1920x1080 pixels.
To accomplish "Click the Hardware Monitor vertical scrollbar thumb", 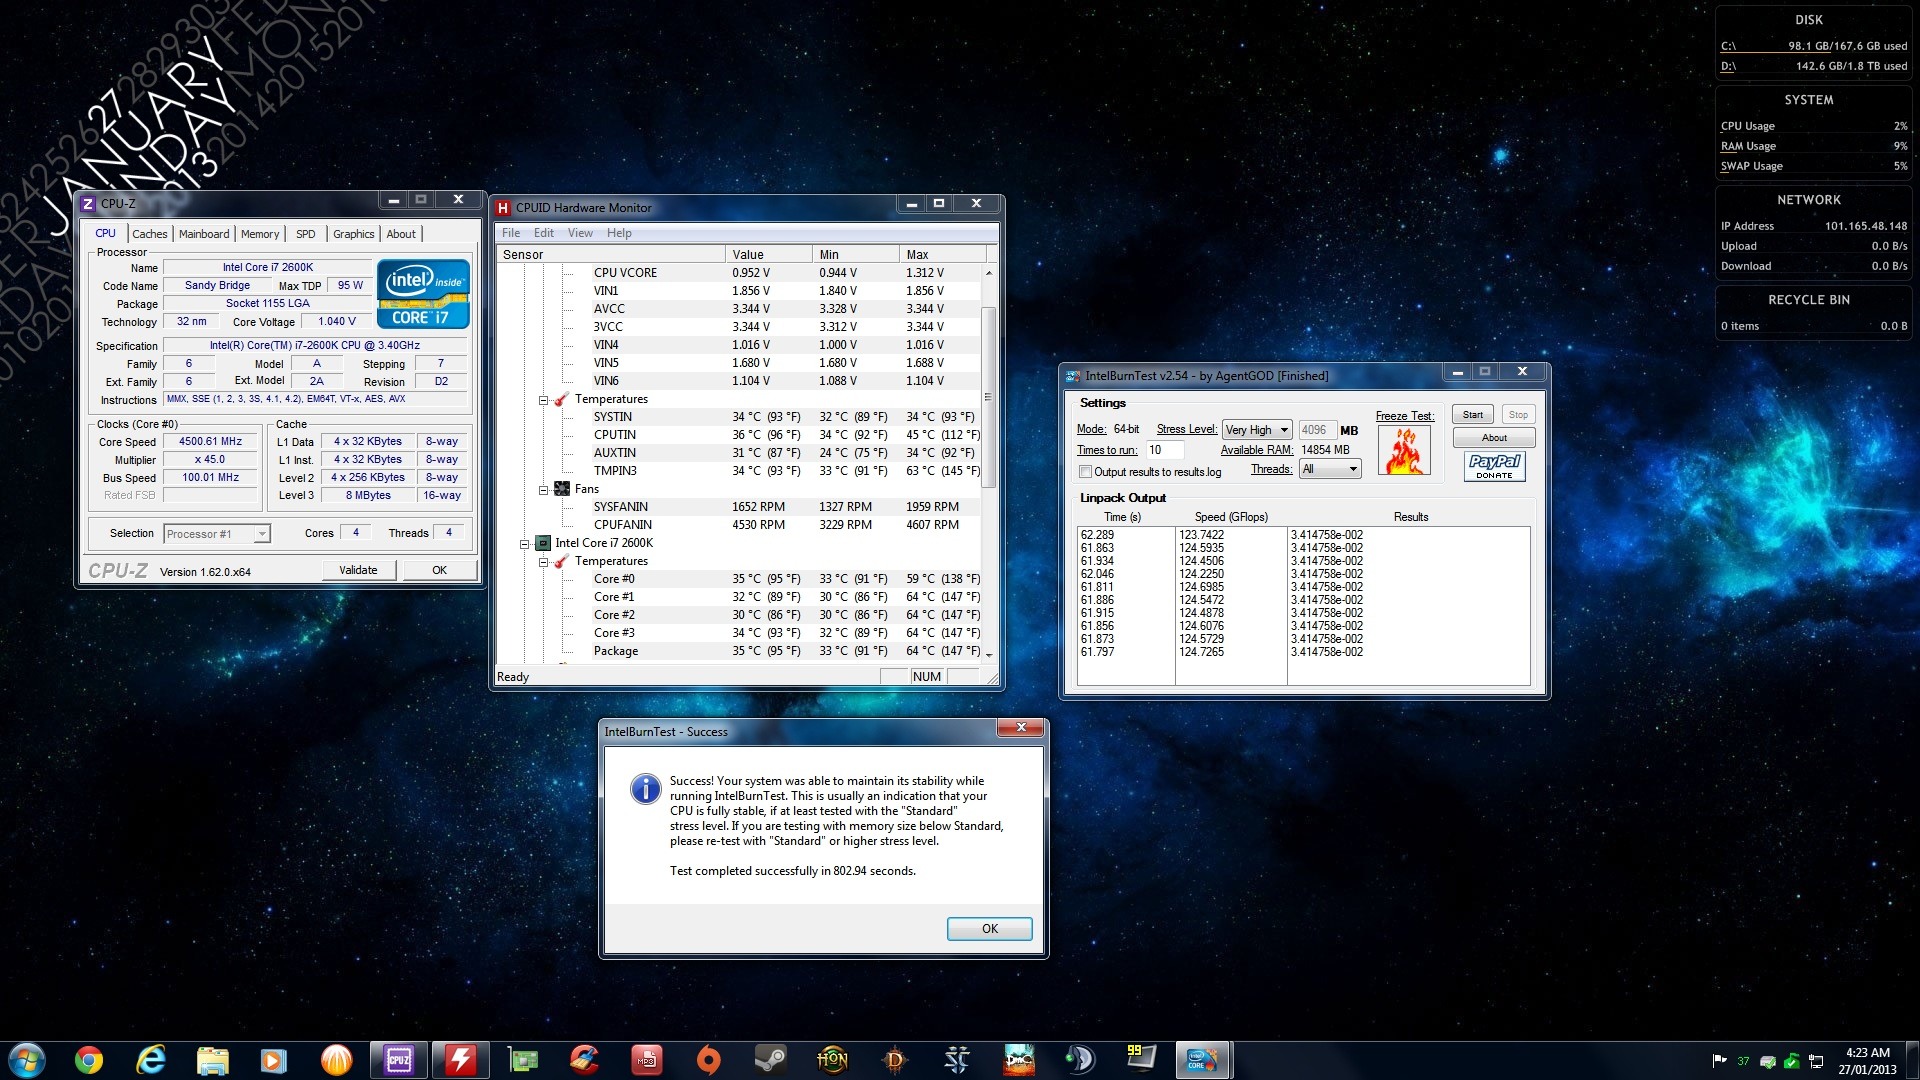I will point(989,398).
